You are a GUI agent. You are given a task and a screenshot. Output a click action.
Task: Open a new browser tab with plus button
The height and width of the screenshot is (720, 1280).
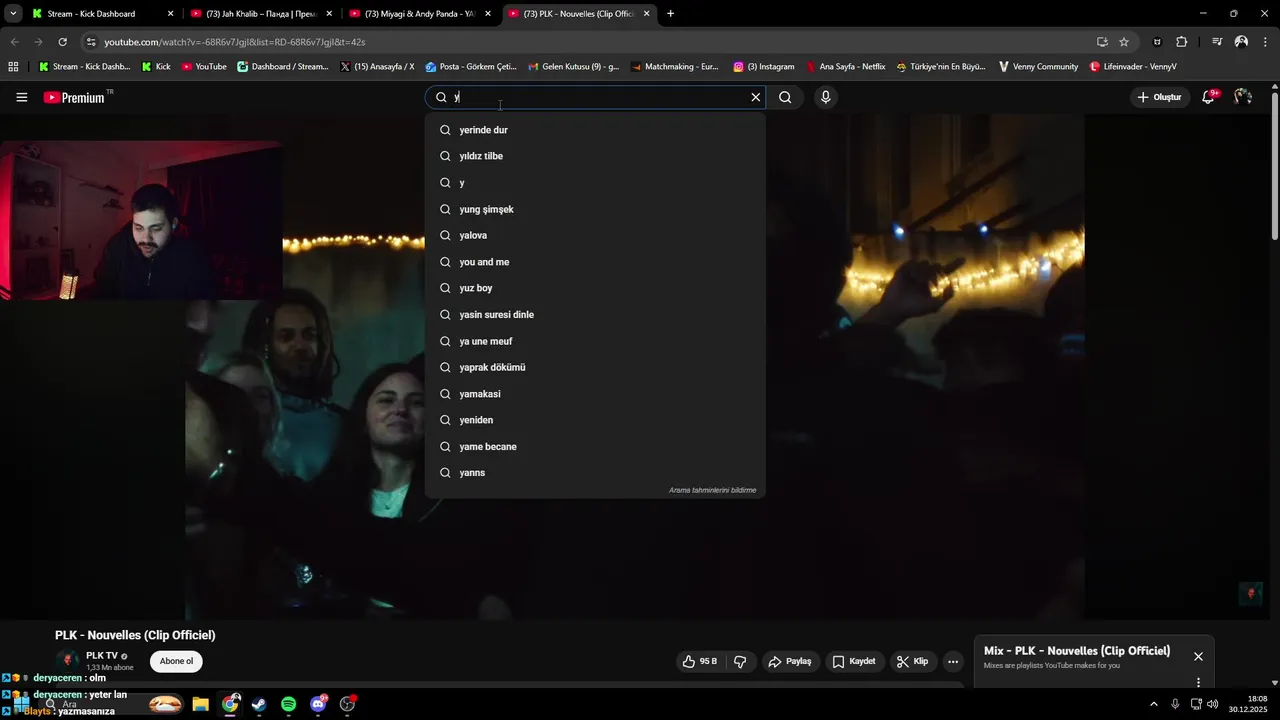coord(670,14)
